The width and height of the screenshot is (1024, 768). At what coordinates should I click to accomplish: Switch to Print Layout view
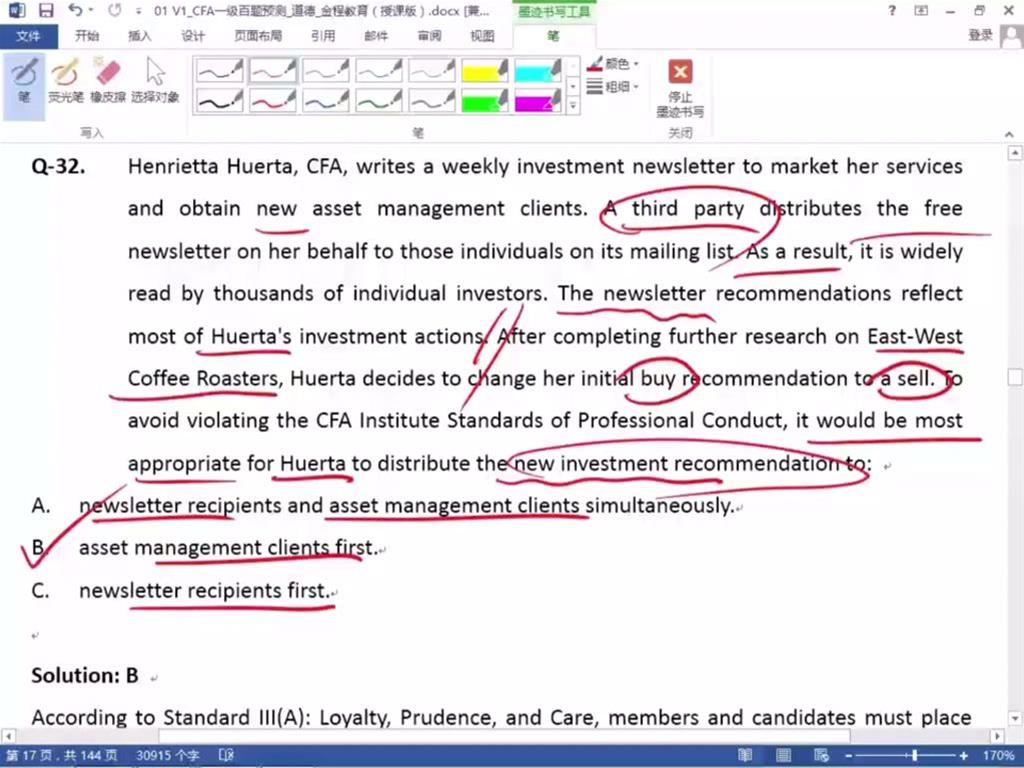[783, 755]
